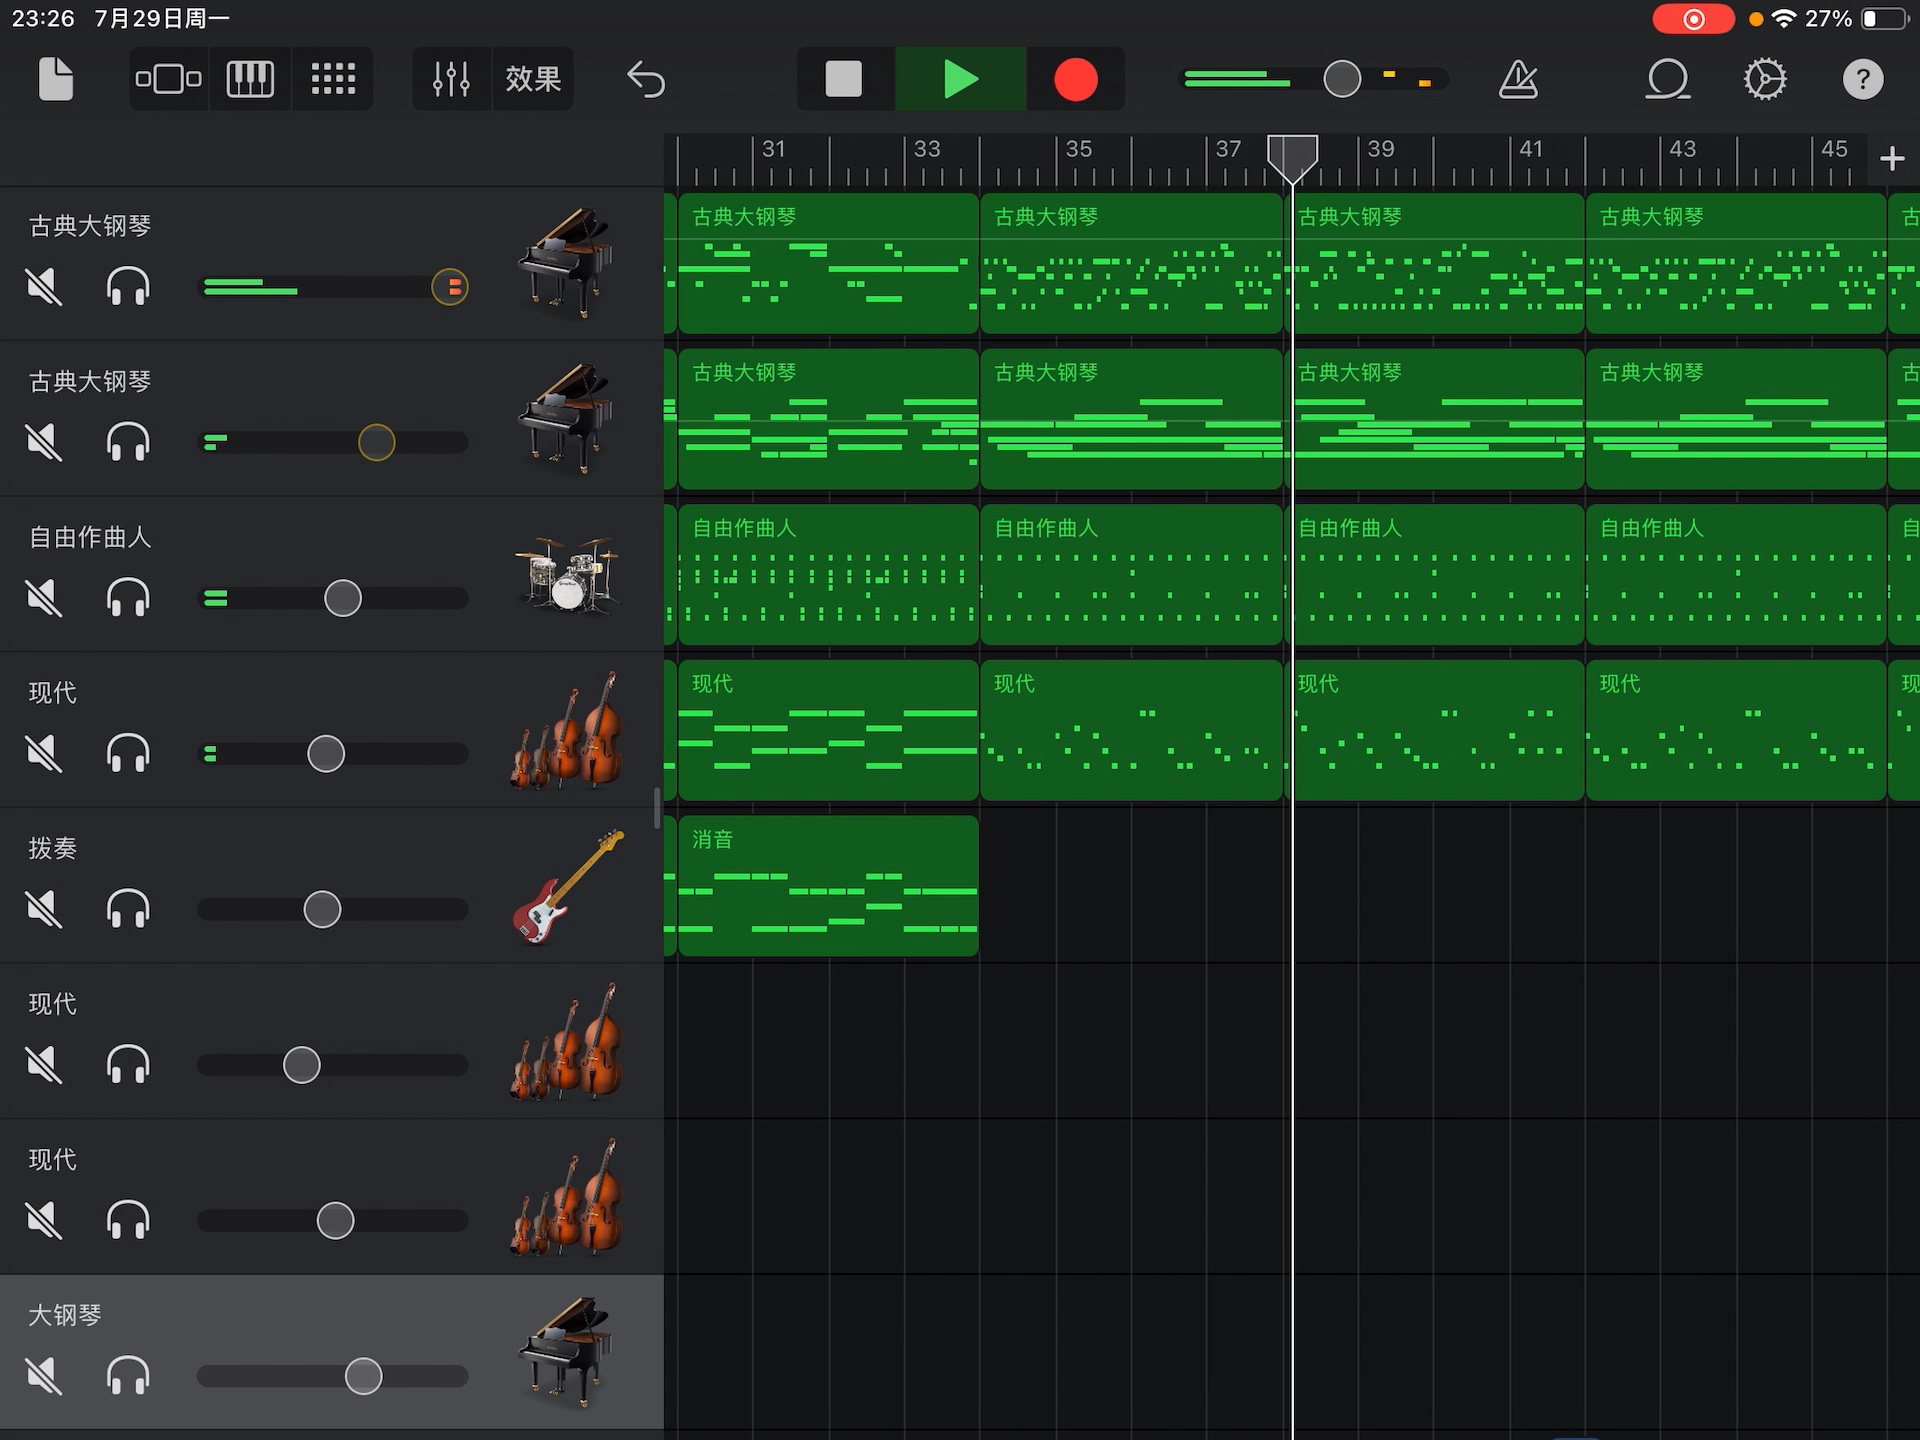Stop playback
1920x1440 pixels.
(x=844, y=79)
